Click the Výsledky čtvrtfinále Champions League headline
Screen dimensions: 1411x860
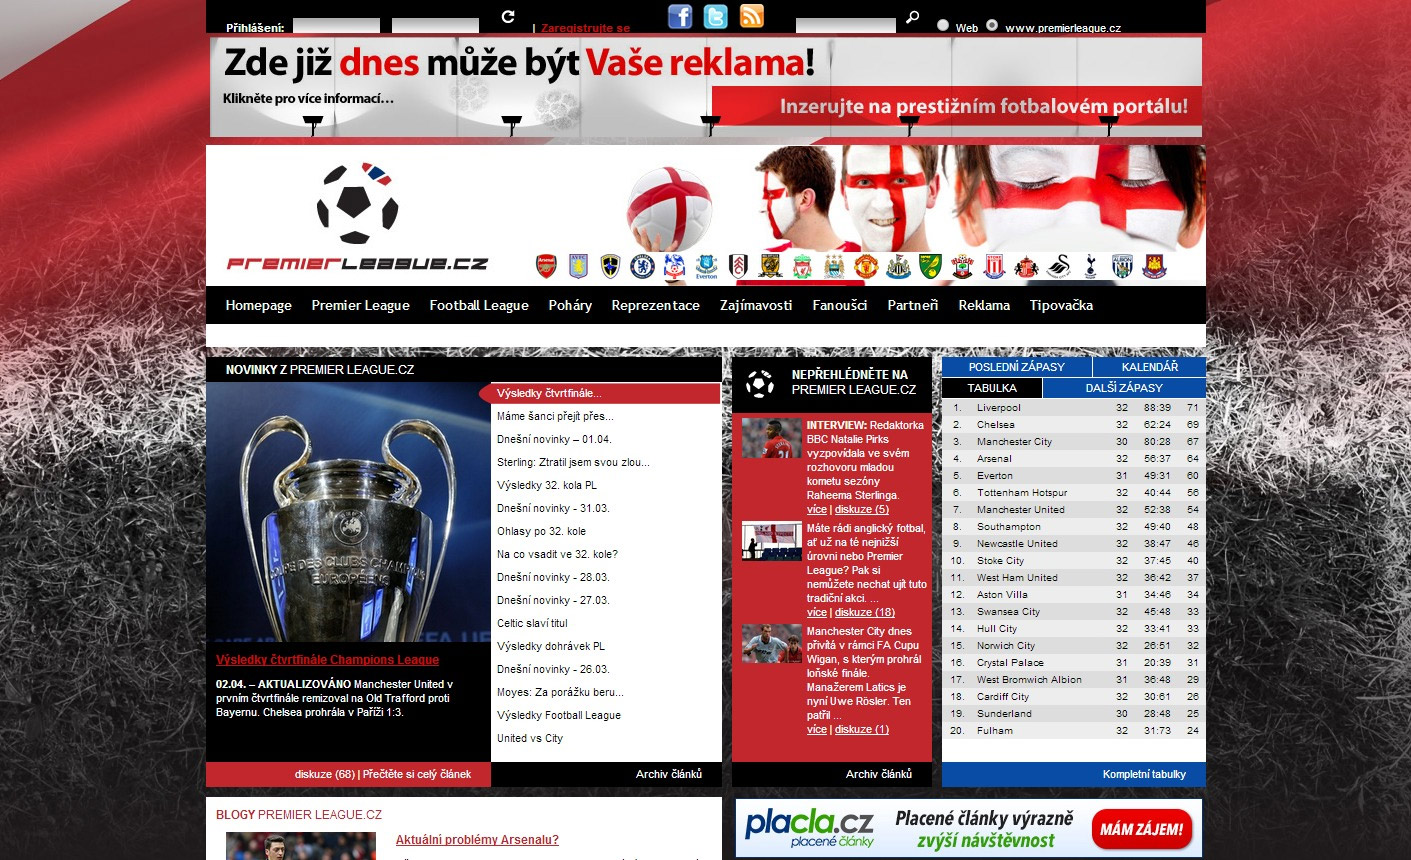(327, 660)
